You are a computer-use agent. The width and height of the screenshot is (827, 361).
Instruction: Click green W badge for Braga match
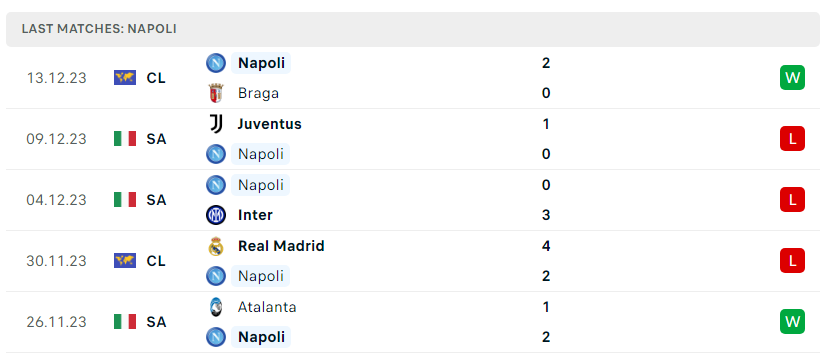click(792, 78)
